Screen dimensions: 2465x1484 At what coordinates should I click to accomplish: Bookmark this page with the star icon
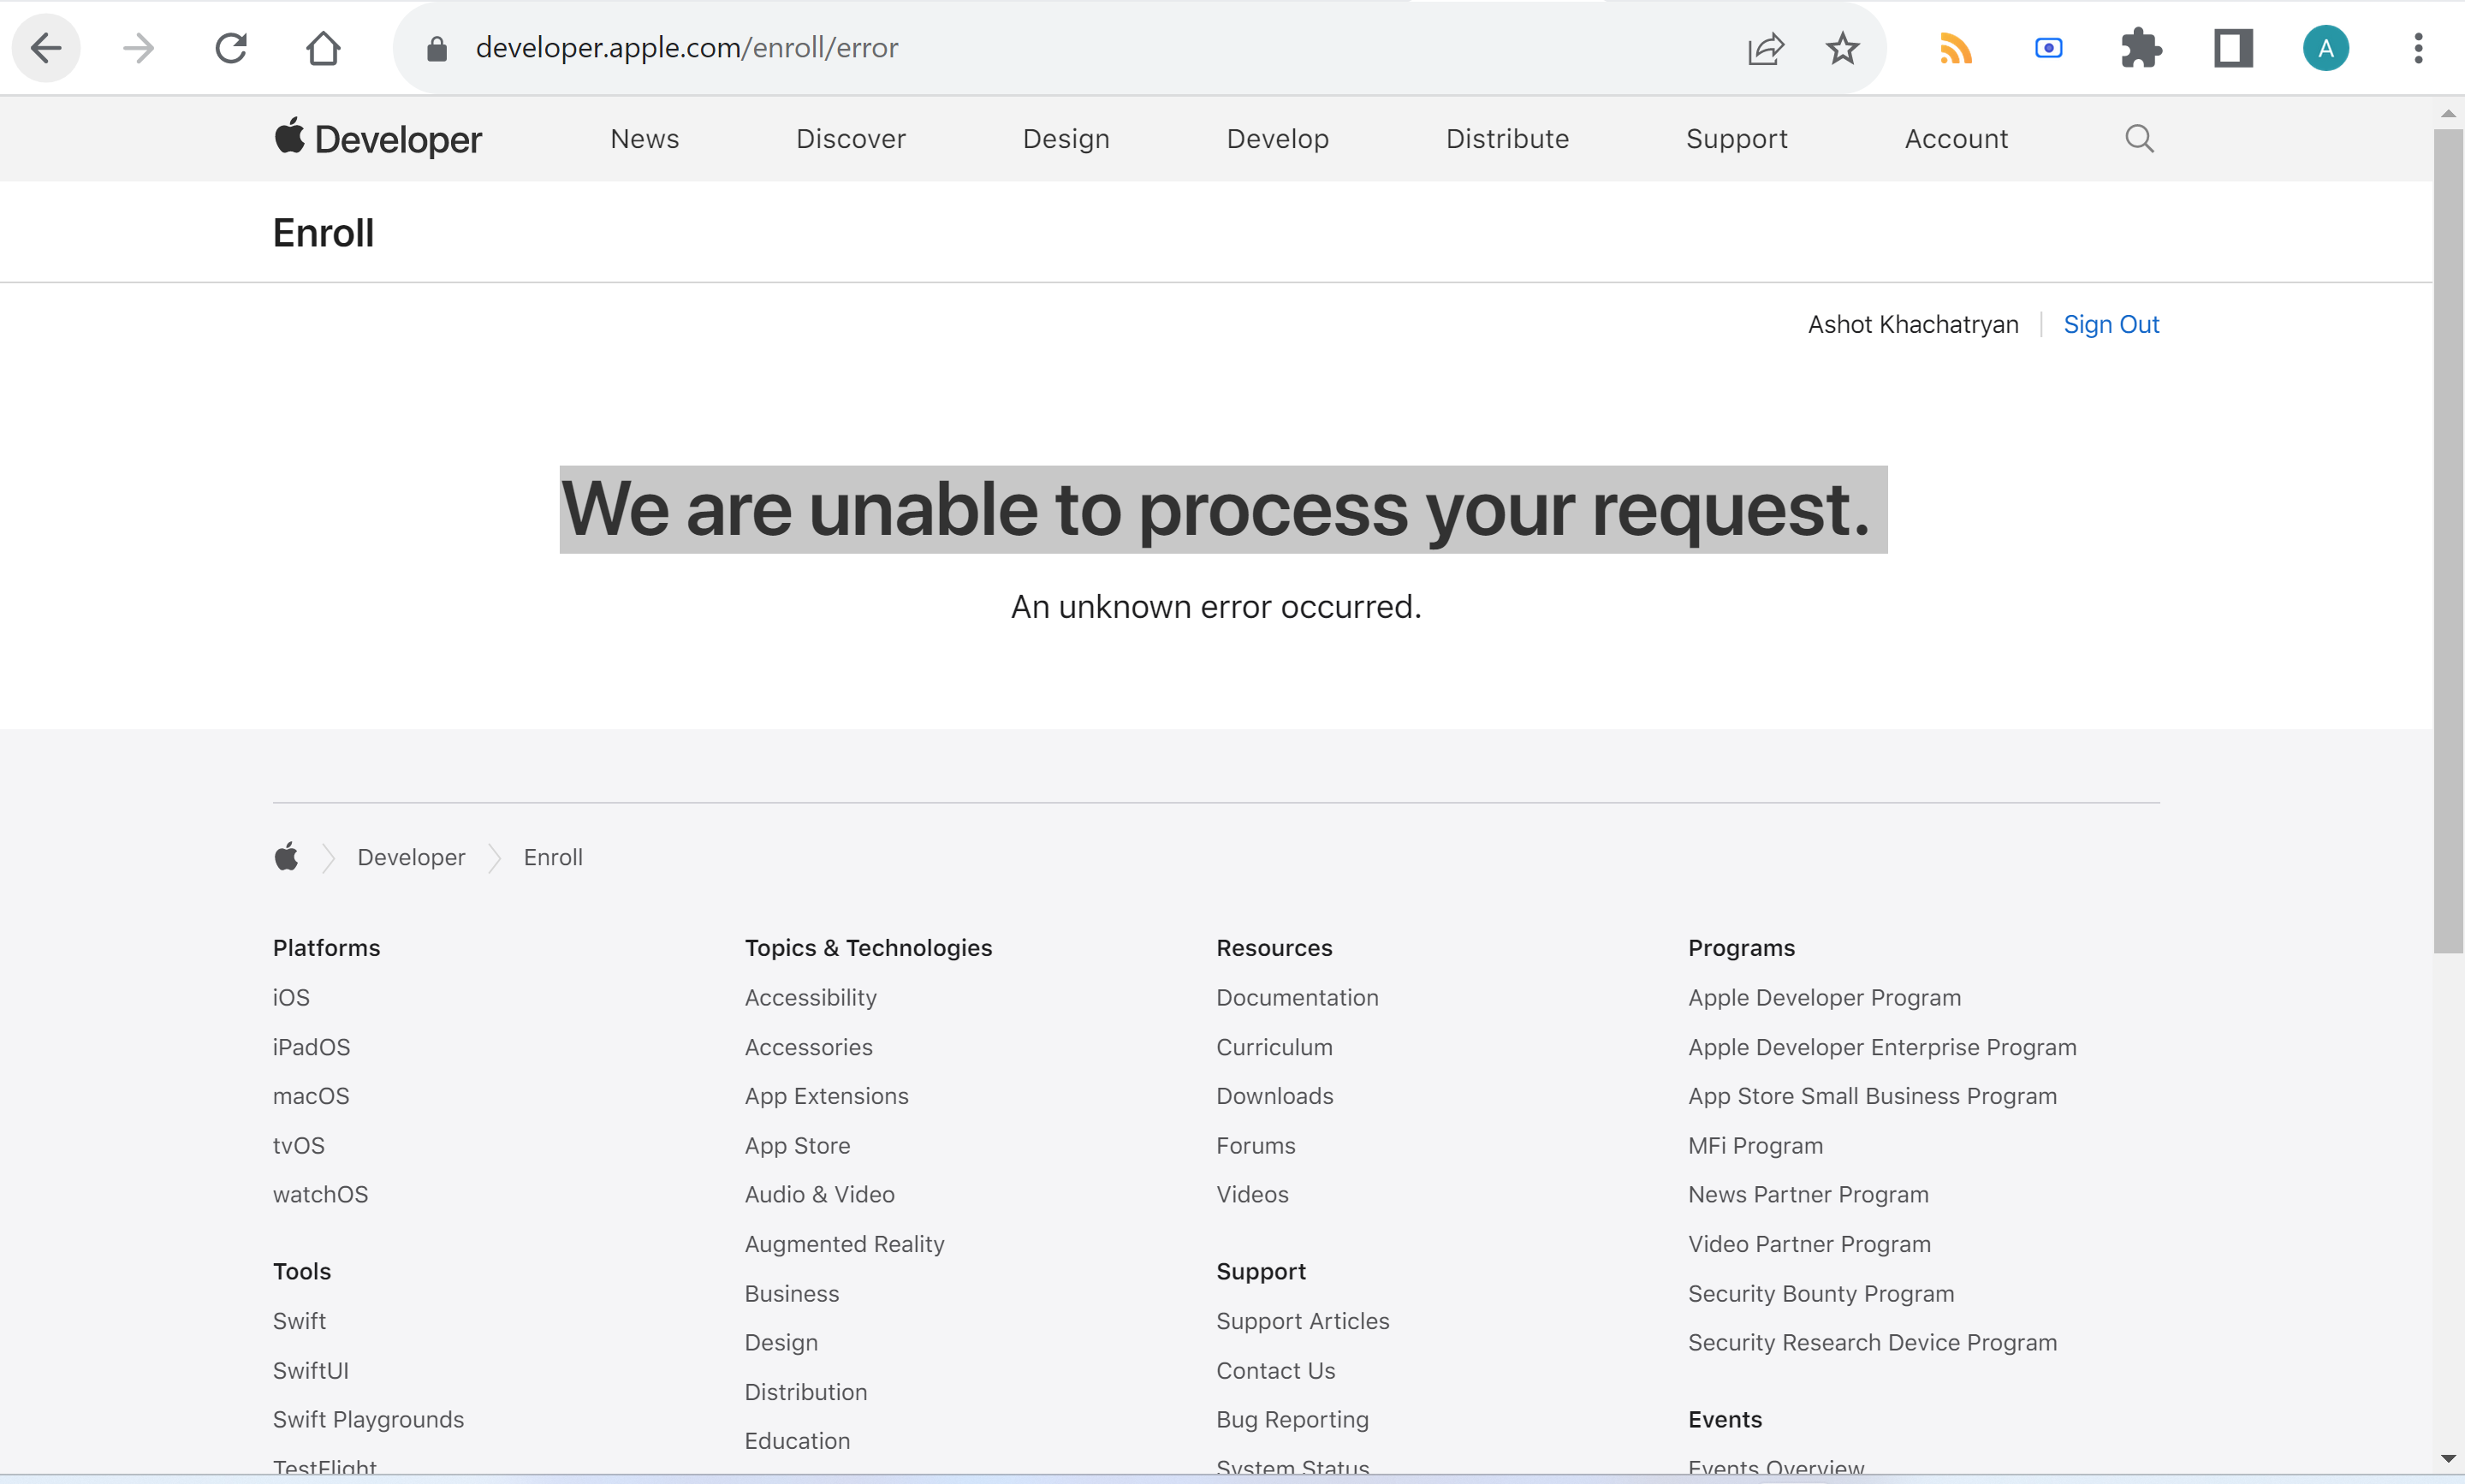(x=1842, y=48)
